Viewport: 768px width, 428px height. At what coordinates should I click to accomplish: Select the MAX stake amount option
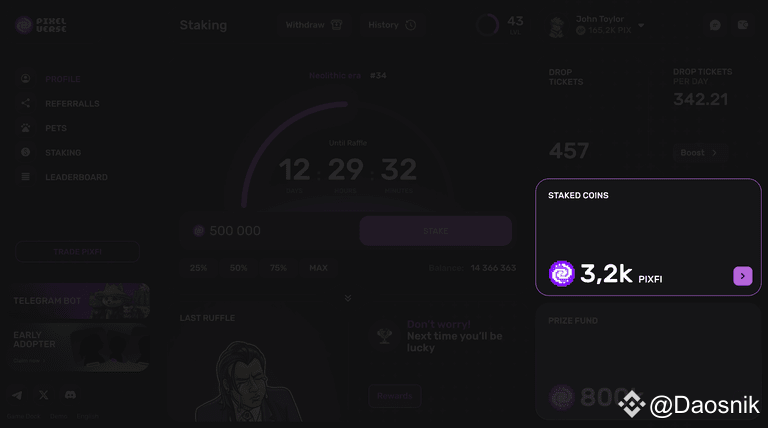[x=318, y=268]
